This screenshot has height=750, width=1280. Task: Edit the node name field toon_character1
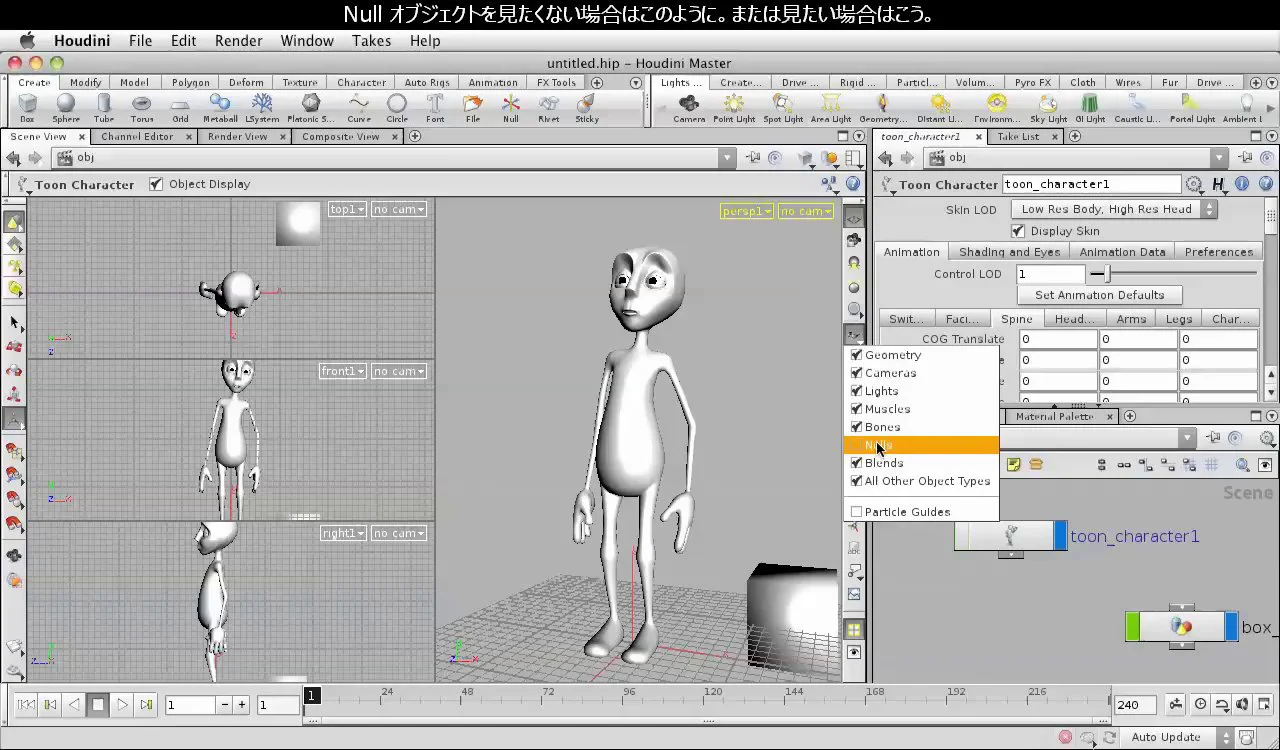pos(1092,184)
